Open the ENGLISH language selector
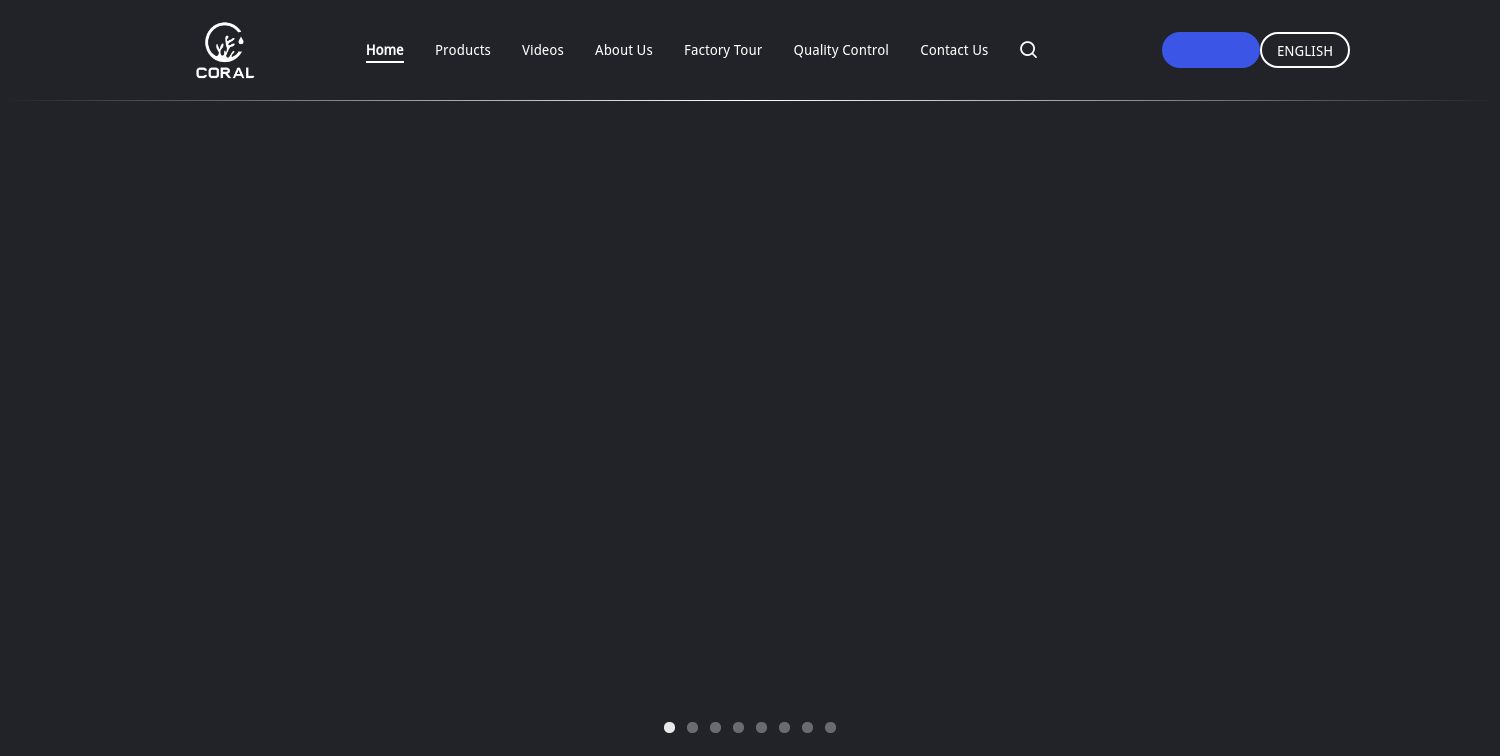 click(x=1304, y=50)
